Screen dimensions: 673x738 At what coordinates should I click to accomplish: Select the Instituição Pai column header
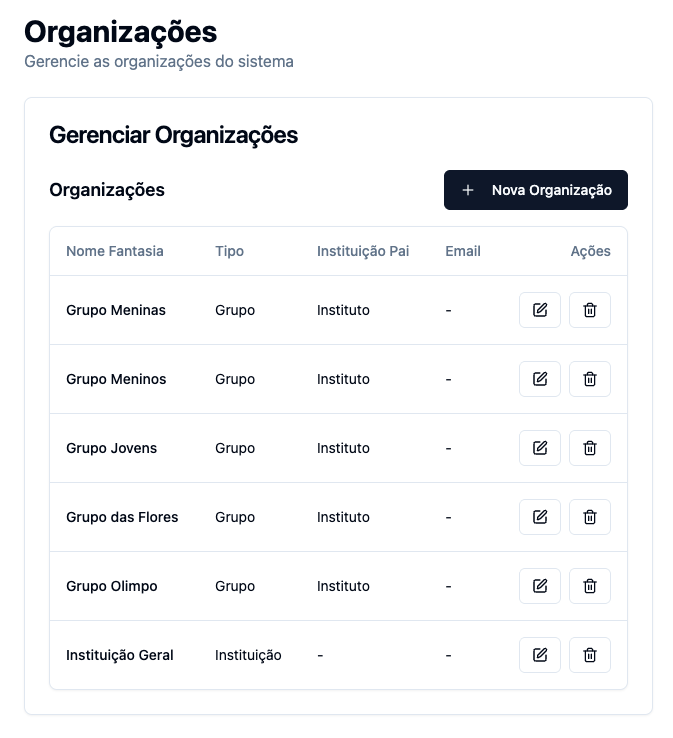[x=363, y=251]
